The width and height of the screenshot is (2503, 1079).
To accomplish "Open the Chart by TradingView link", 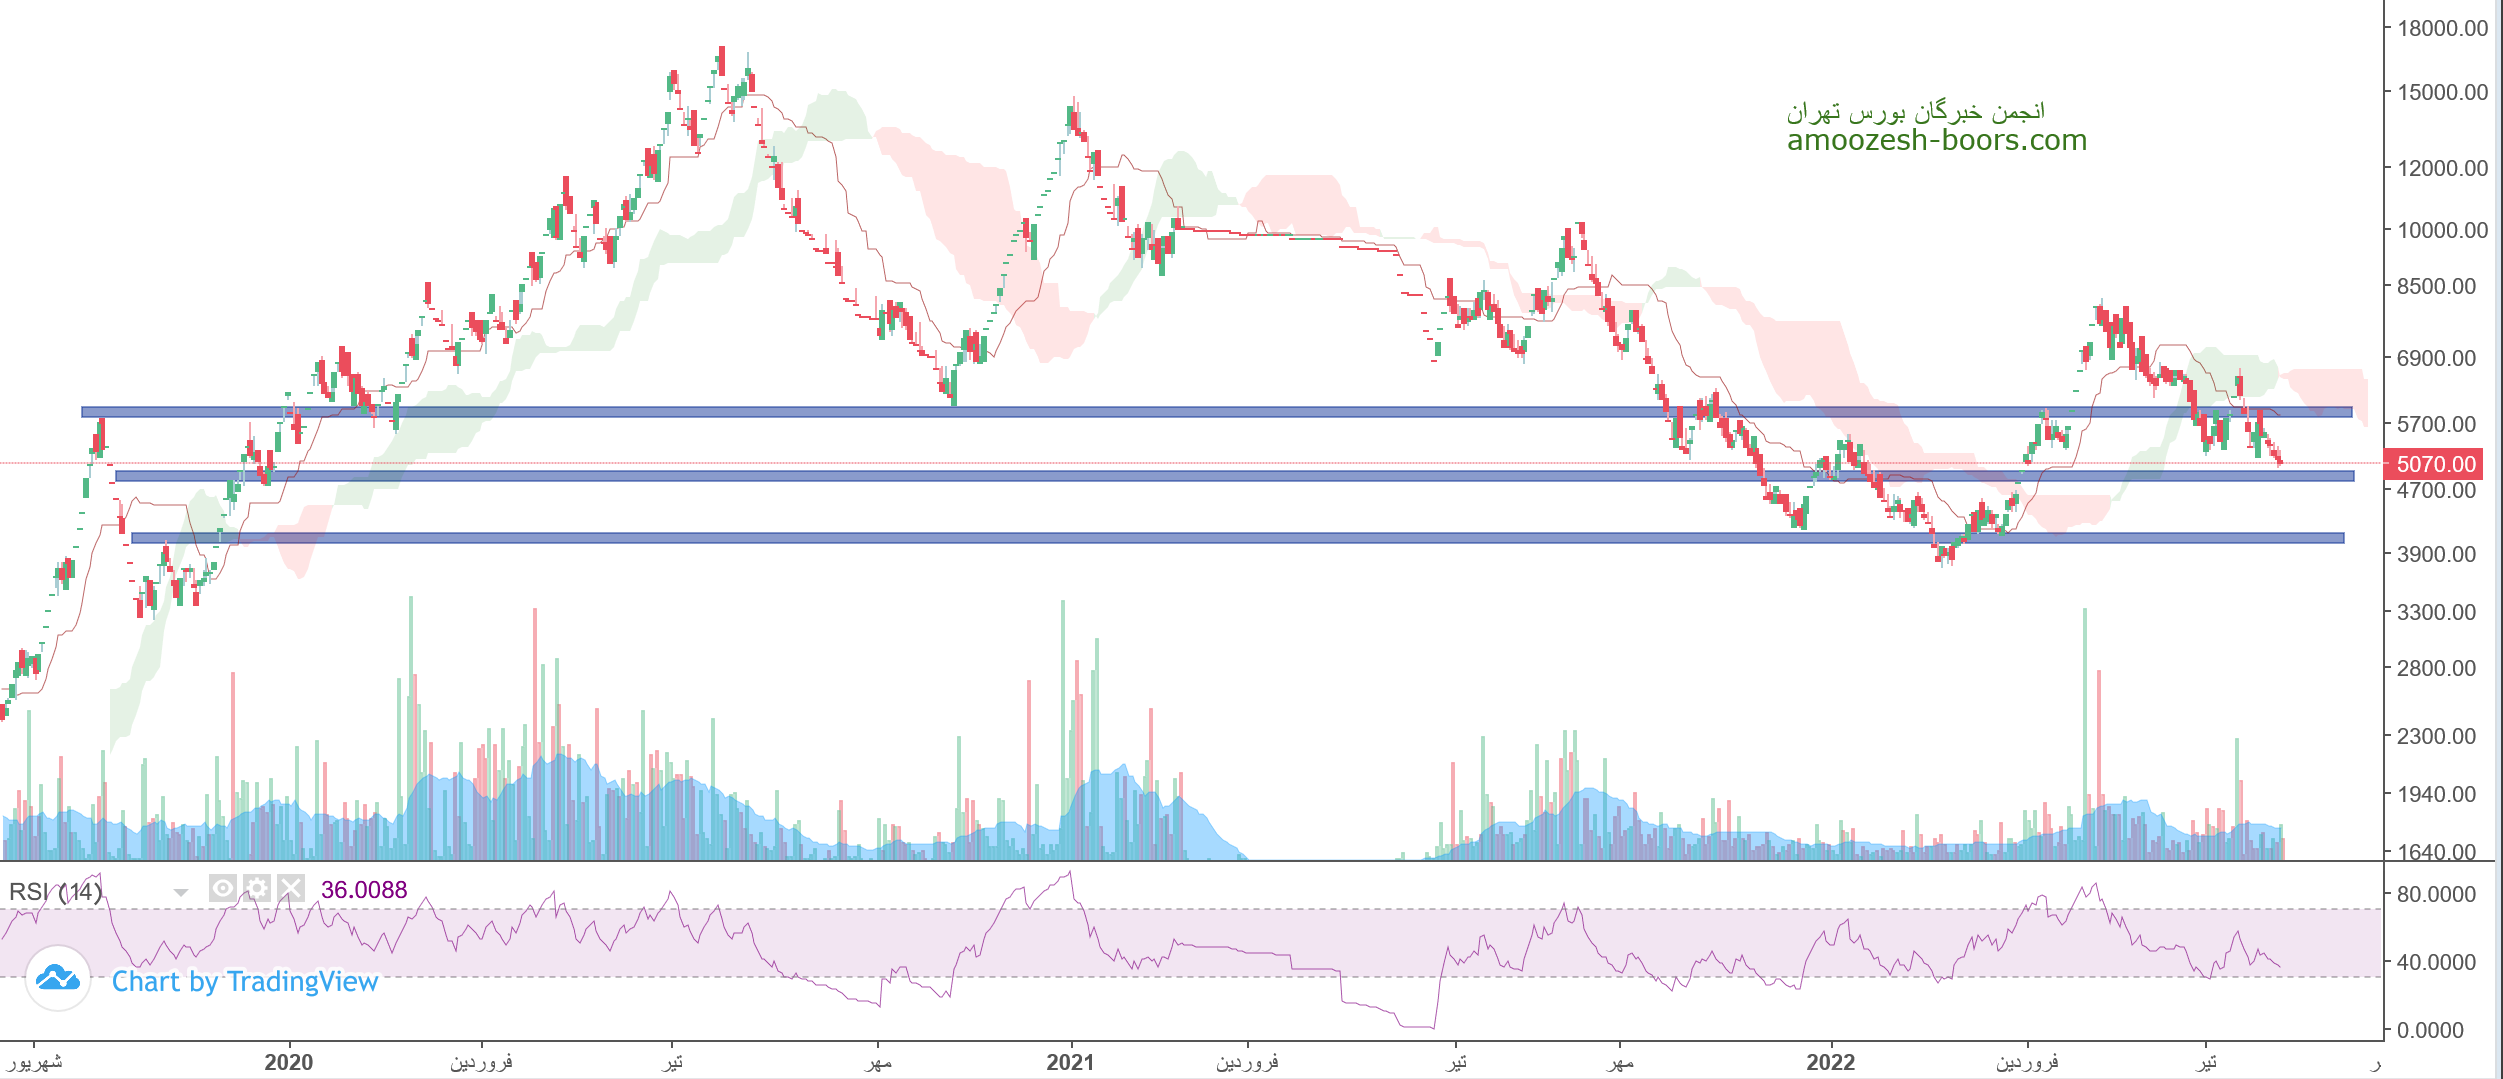I will [x=244, y=982].
